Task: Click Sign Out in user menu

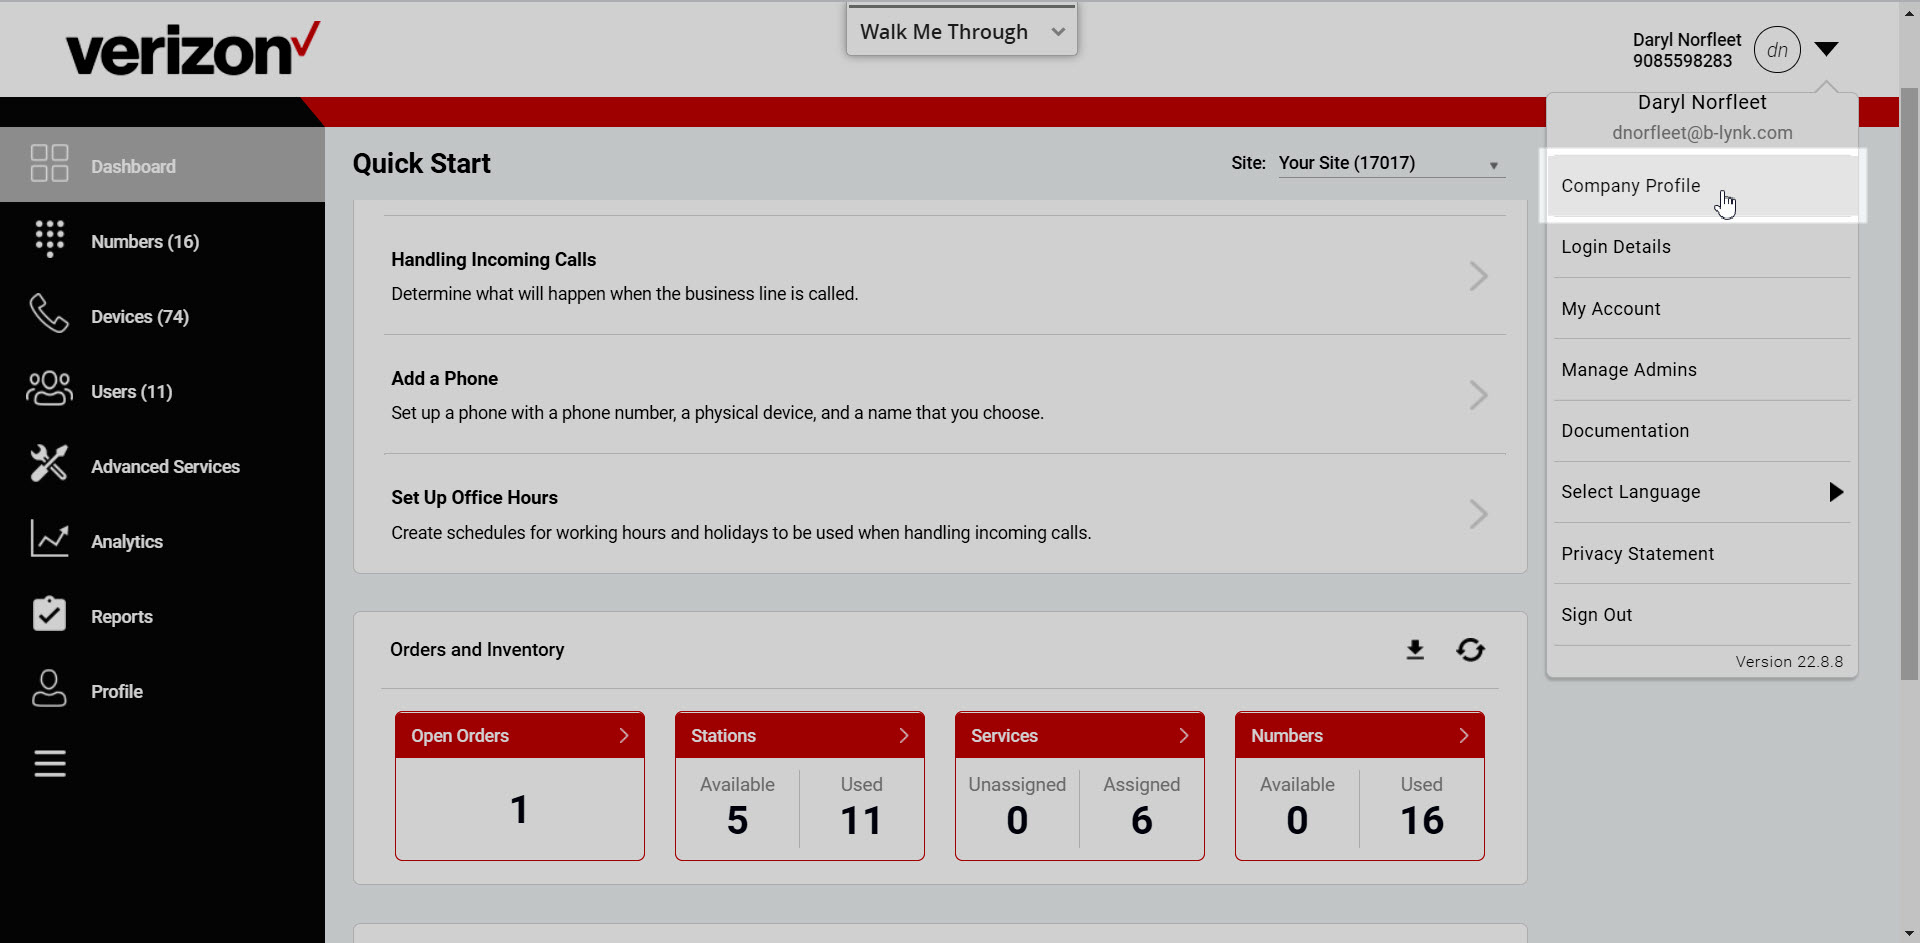Action: 1702,615
